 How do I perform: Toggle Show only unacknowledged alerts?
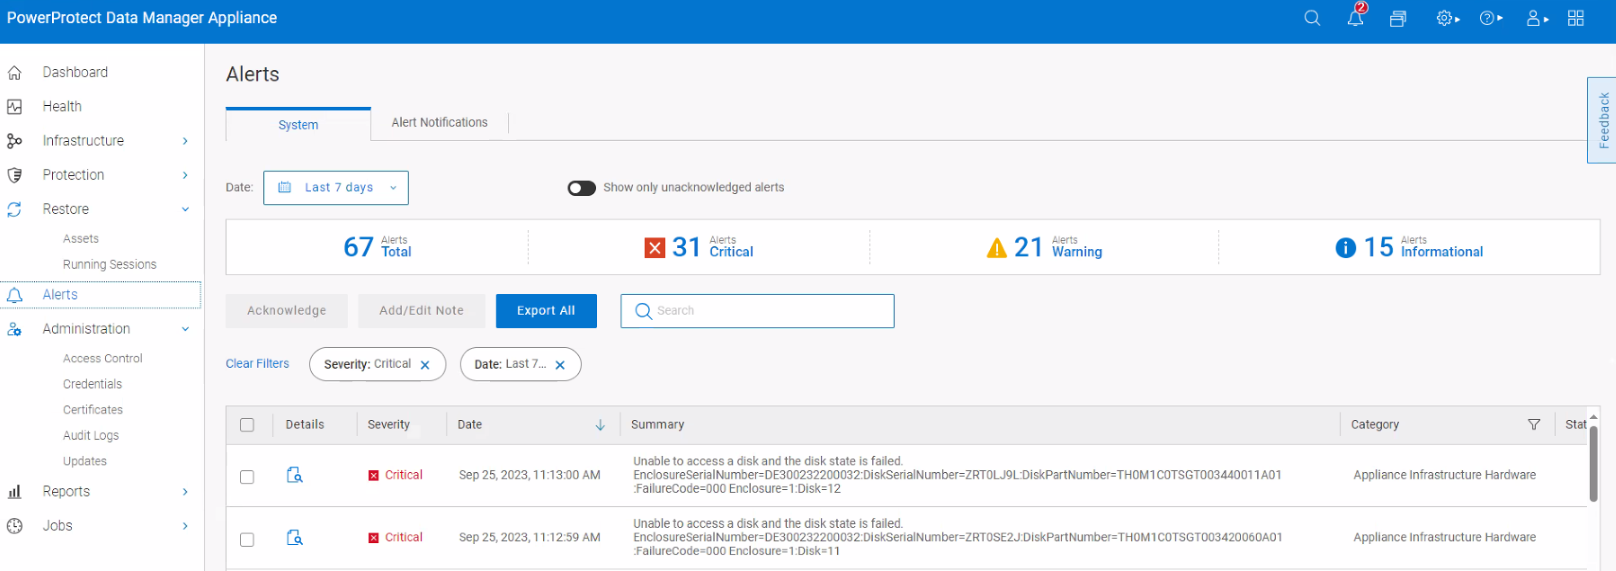point(581,188)
